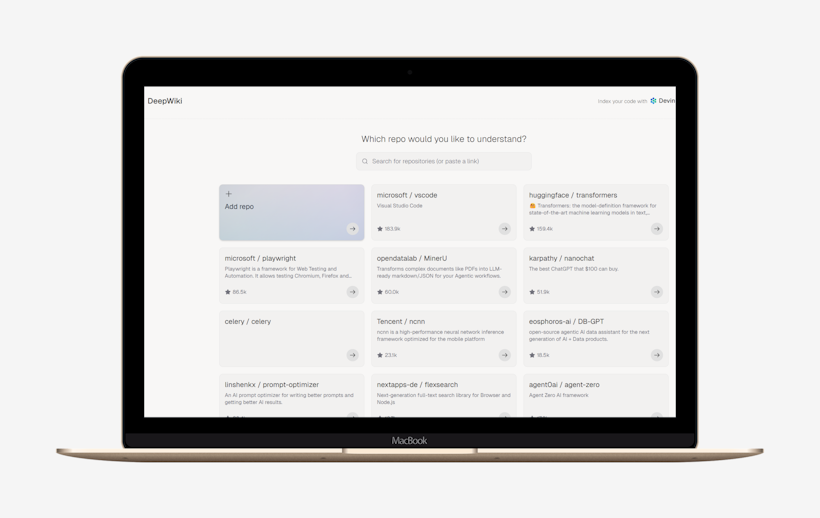Click arrow button on opendatalab / MinerU card
Viewport: 820px width, 518px height.
(x=504, y=292)
